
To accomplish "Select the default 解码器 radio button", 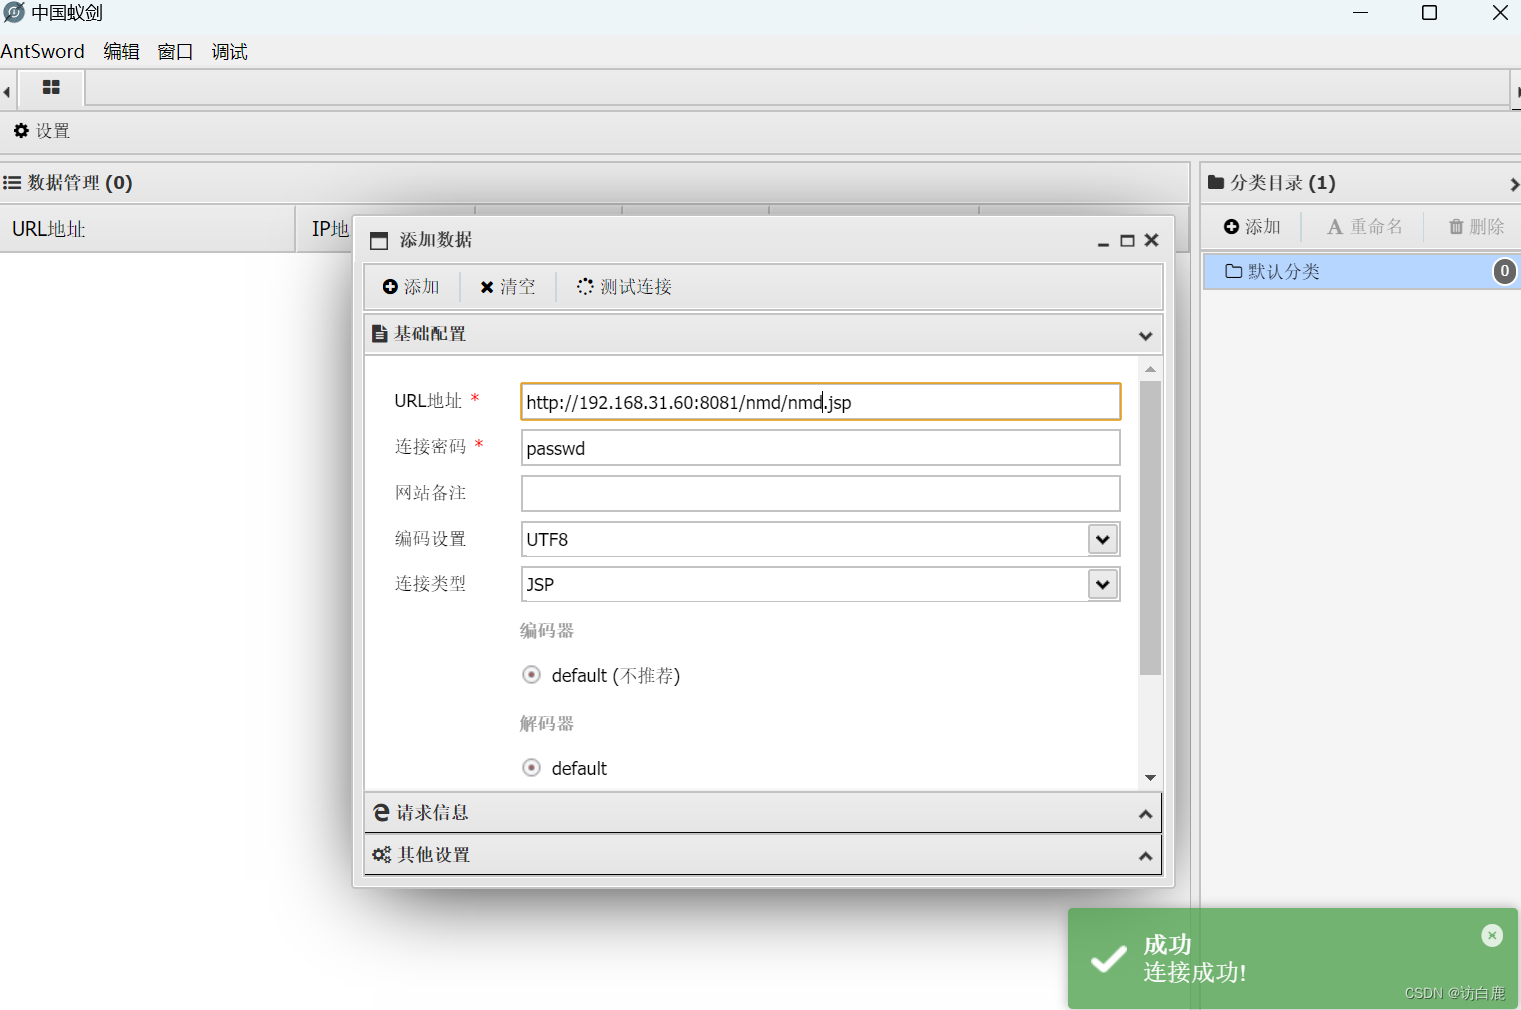I will pyautogui.click(x=531, y=767).
